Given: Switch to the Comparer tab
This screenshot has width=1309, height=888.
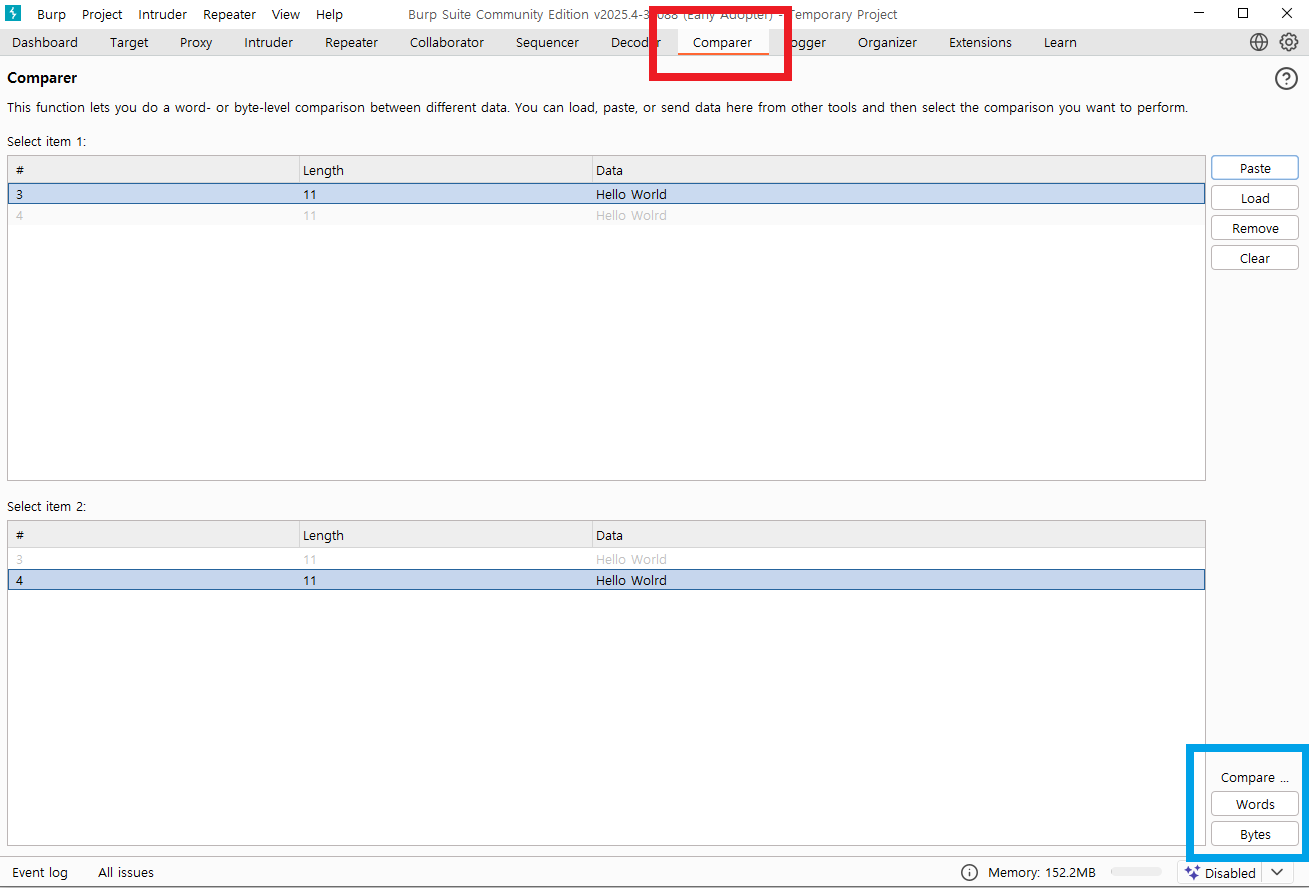Looking at the screenshot, I should pos(722,42).
